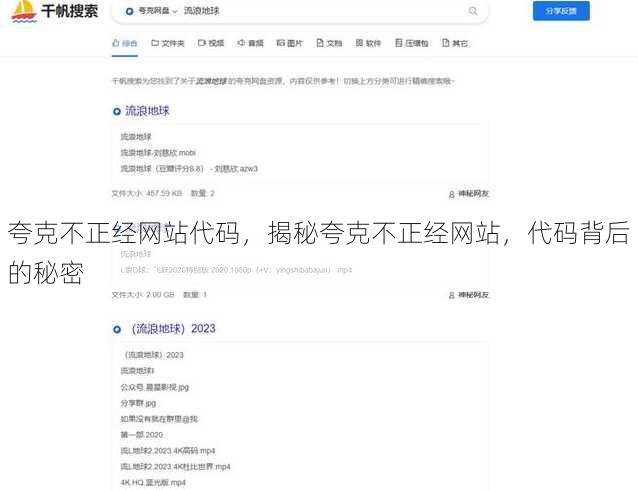Switch to the 压缩包 tab
The image size is (638, 490).
click(x=411, y=43)
